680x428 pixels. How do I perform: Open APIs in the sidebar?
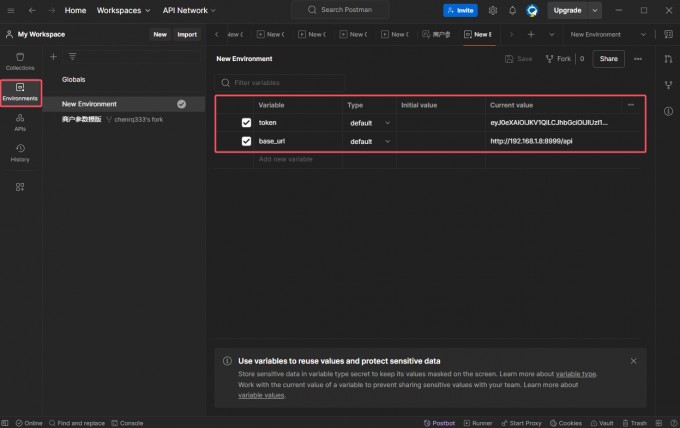[x=20, y=123]
